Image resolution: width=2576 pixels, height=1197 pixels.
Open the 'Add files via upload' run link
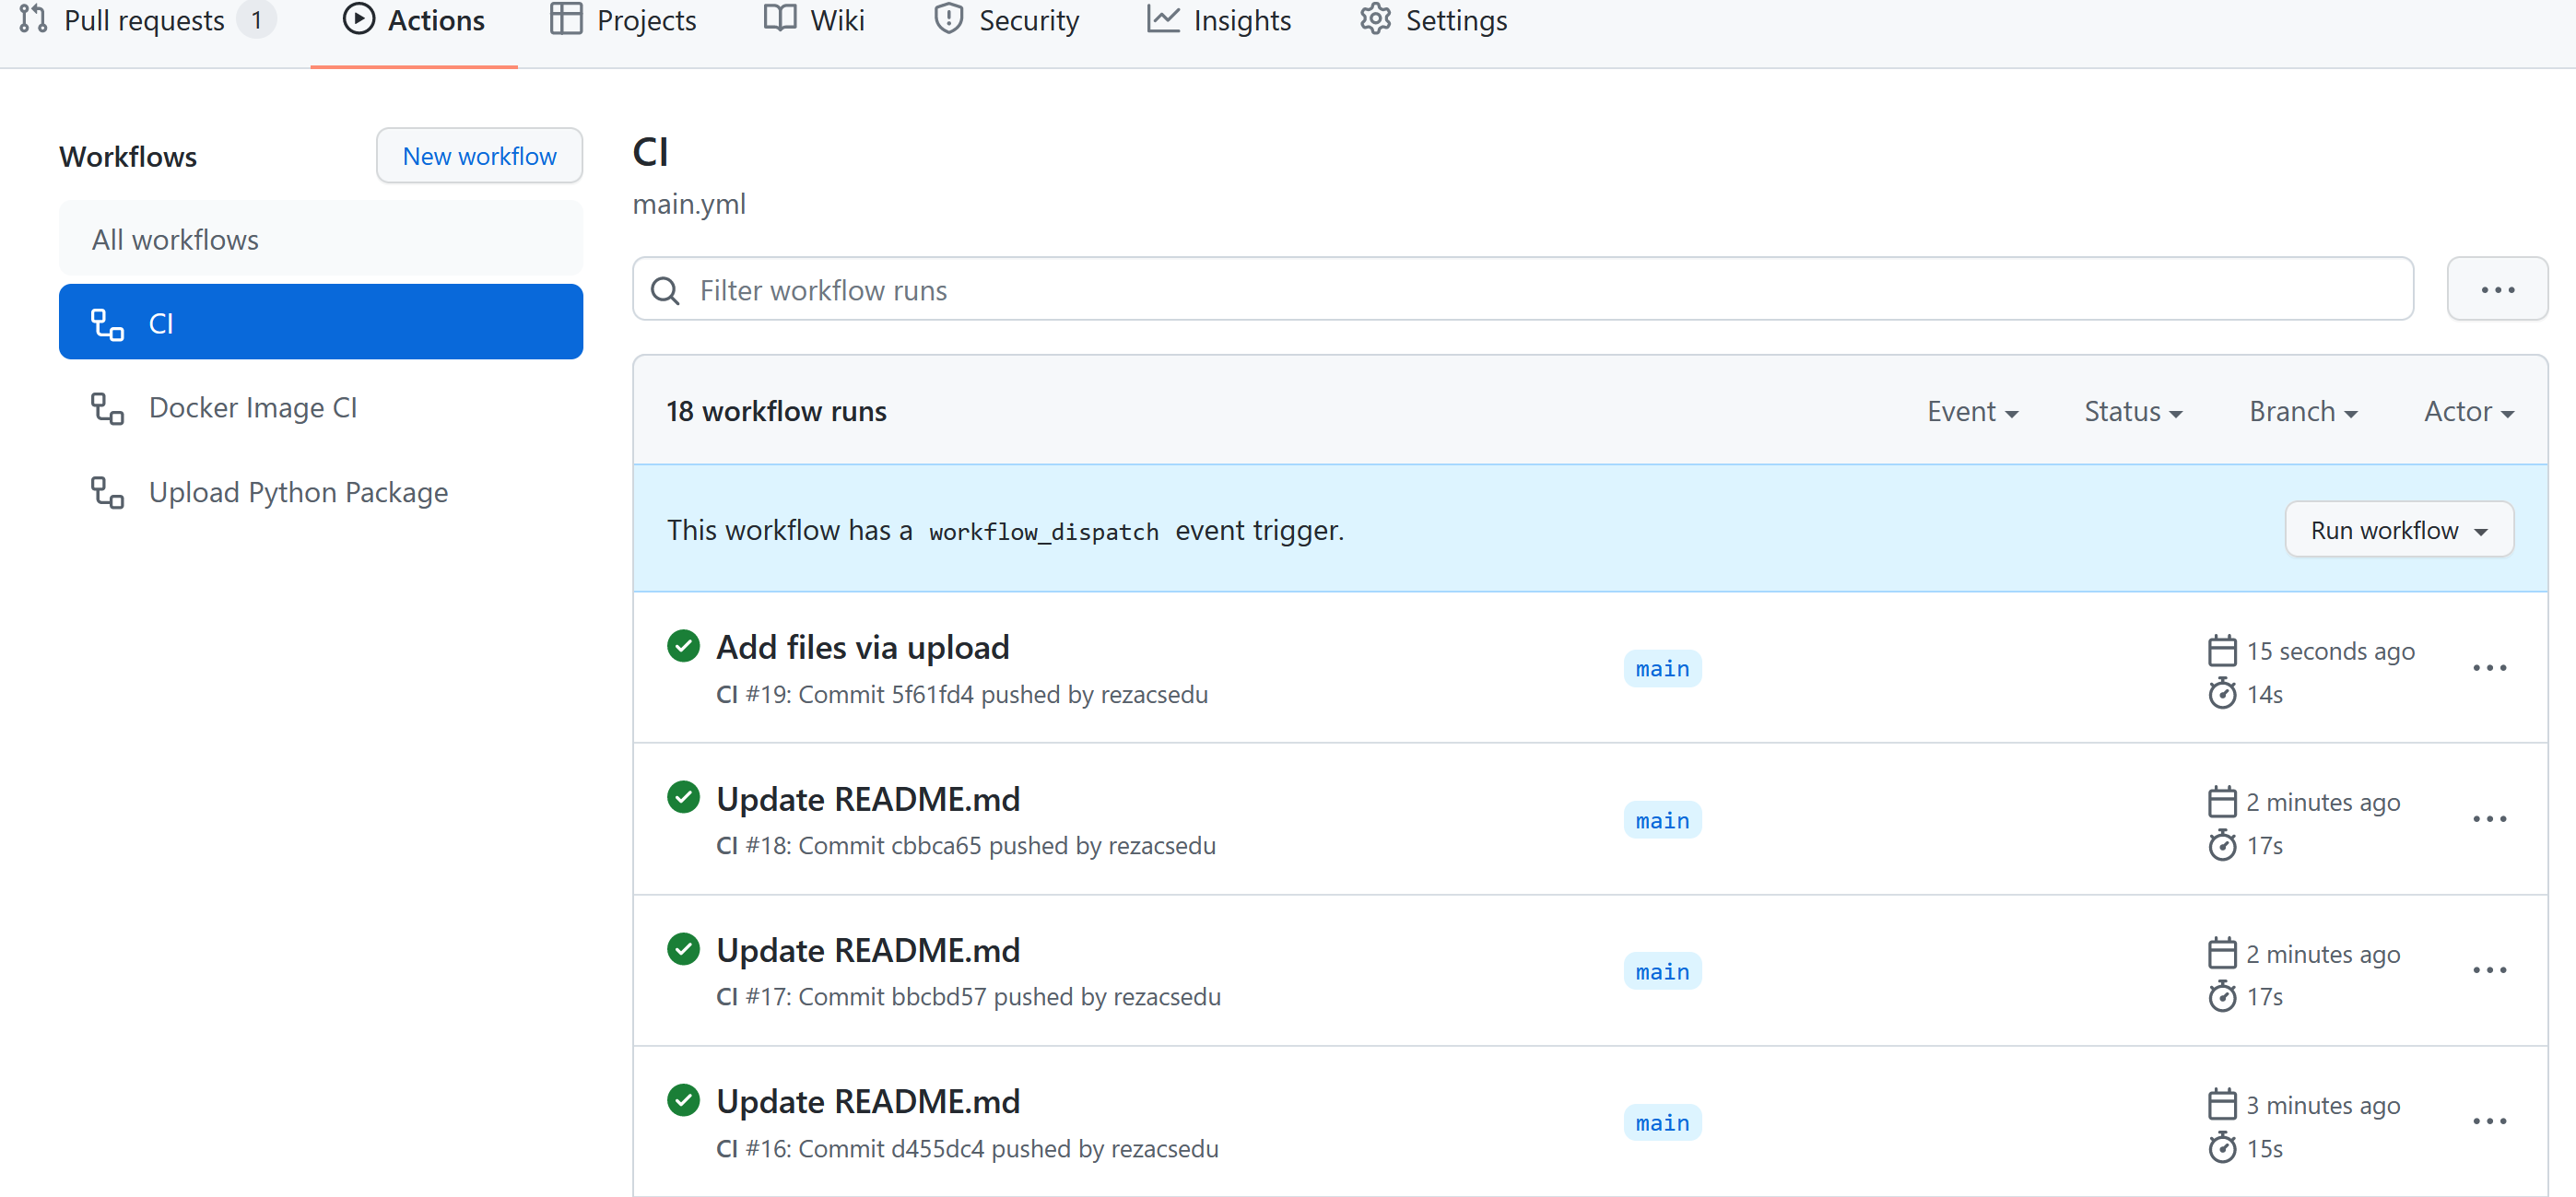tap(862, 647)
